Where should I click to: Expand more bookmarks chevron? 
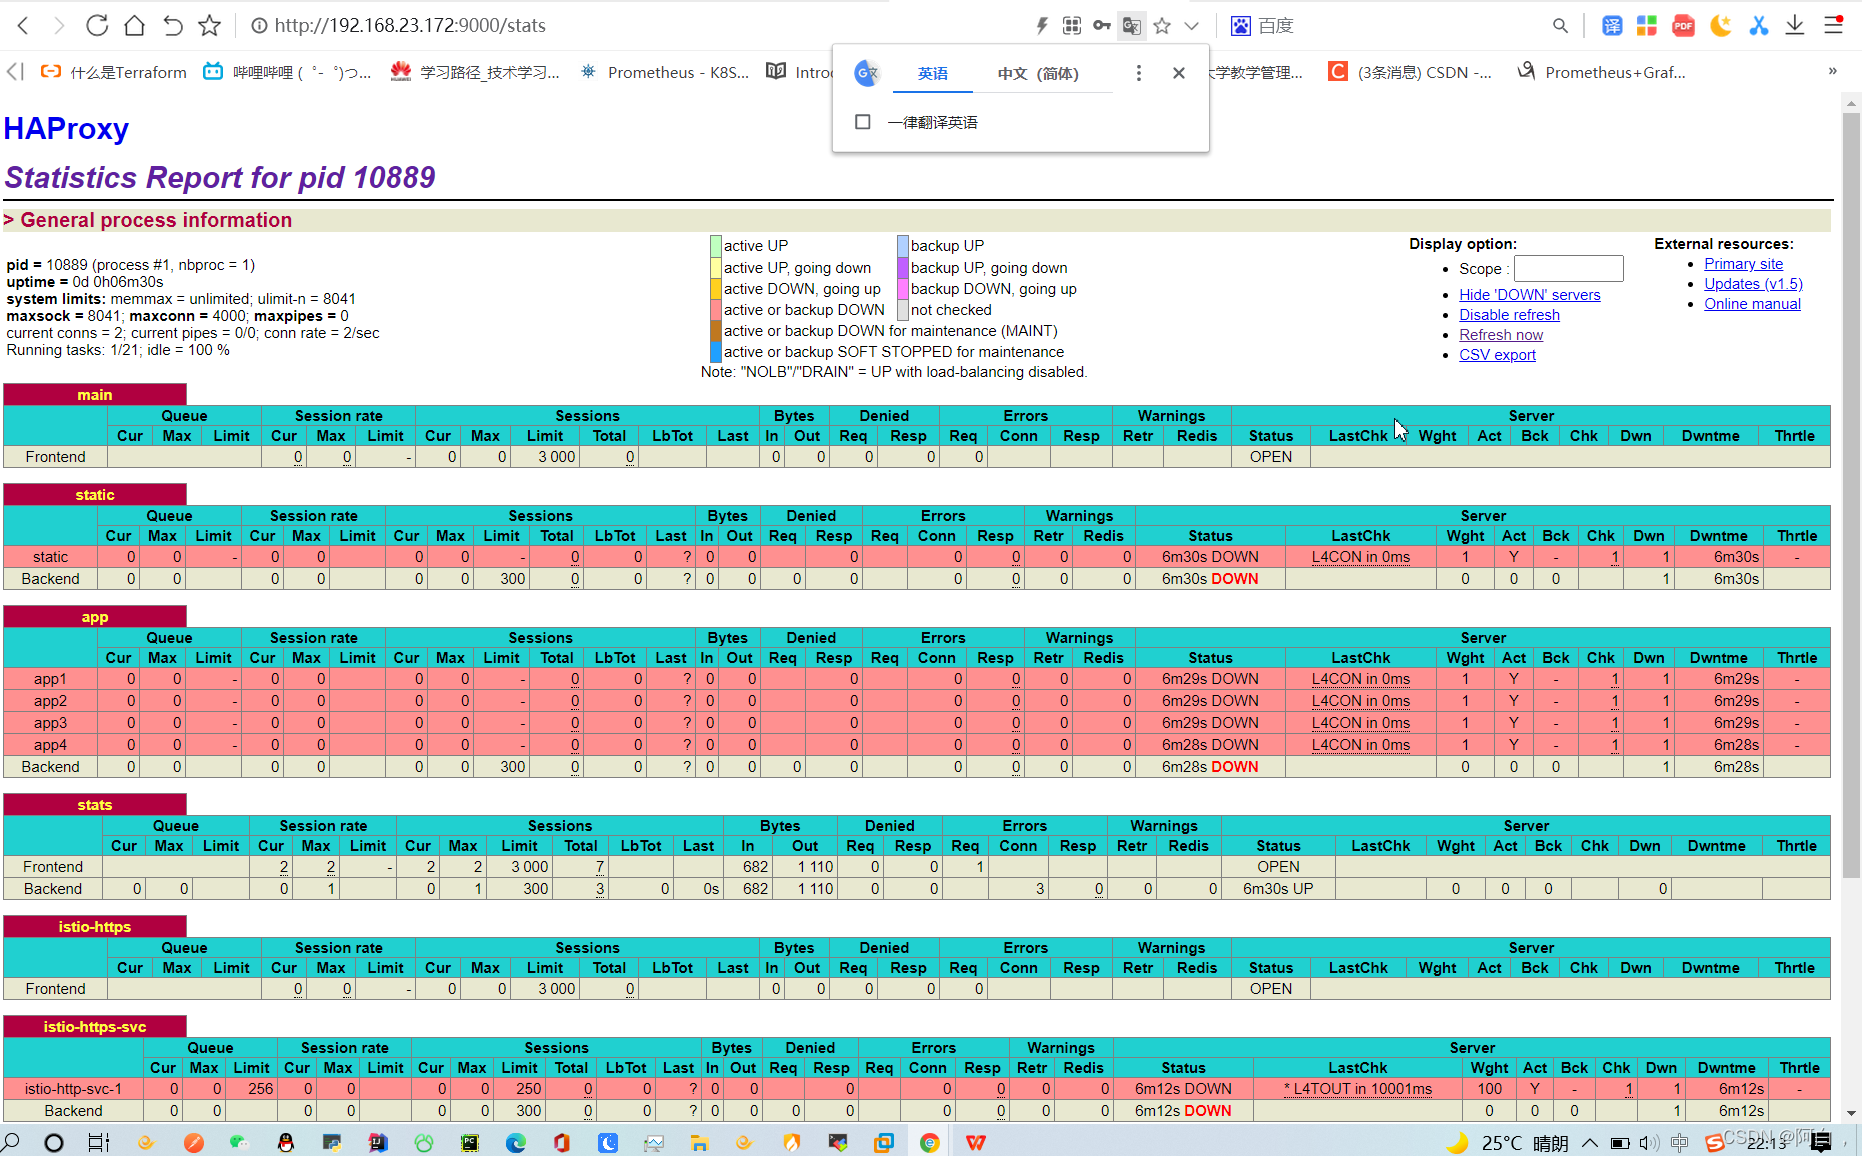tap(1832, 71)
